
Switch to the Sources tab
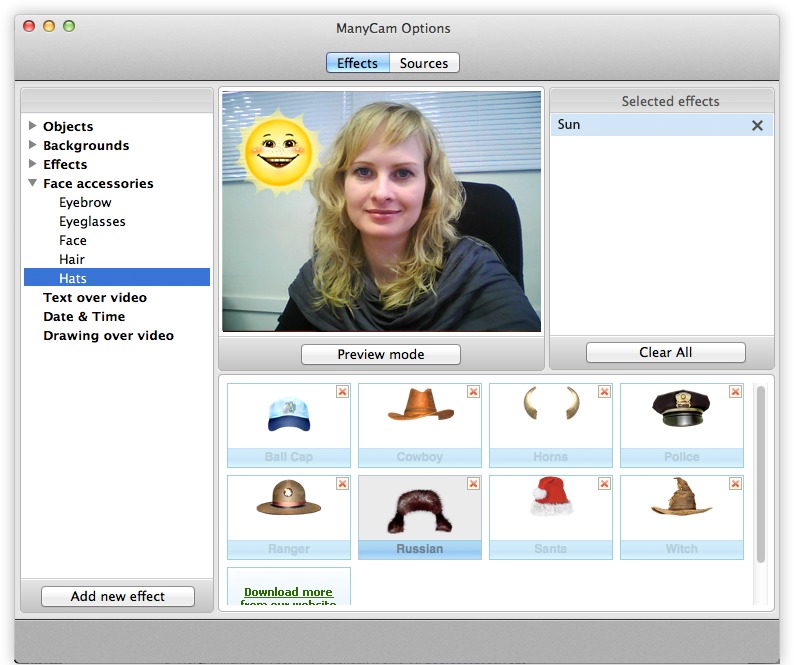424,63
